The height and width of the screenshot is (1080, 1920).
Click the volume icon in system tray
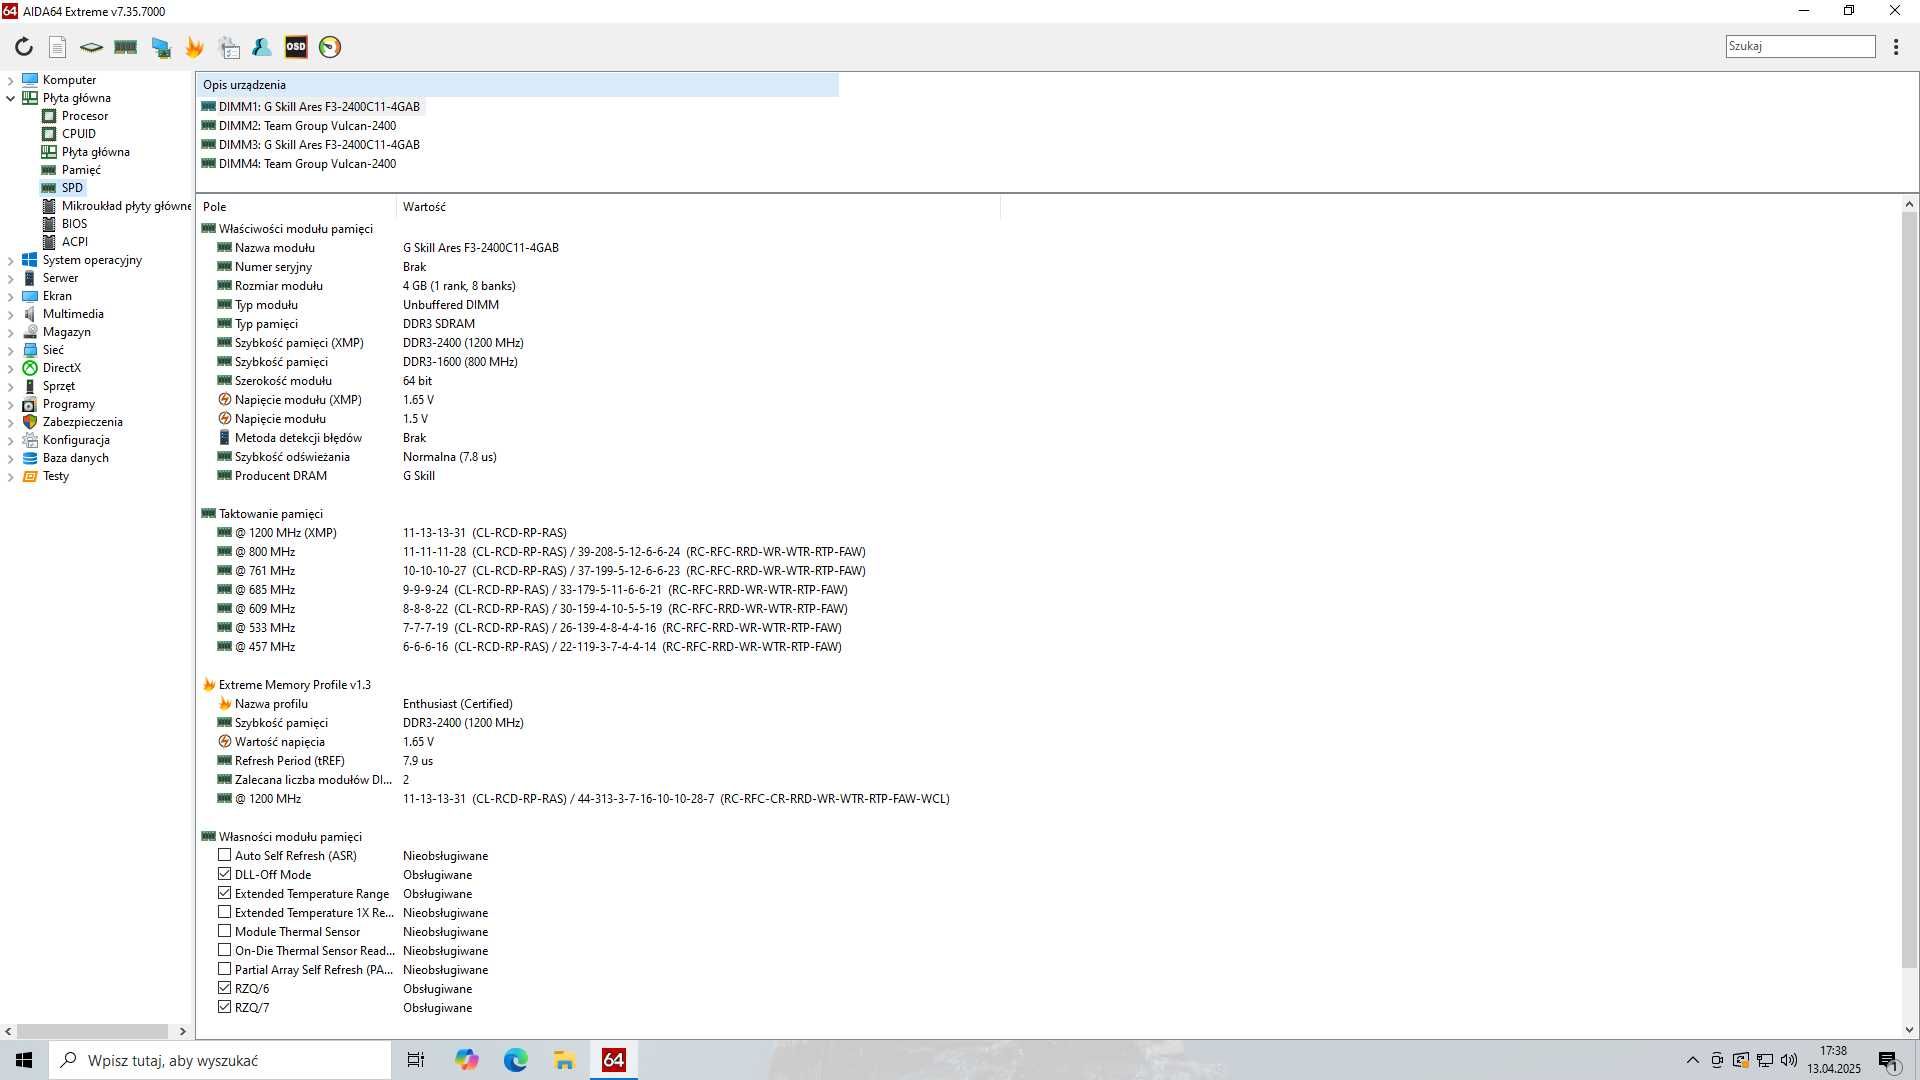pos(1788,1060)
